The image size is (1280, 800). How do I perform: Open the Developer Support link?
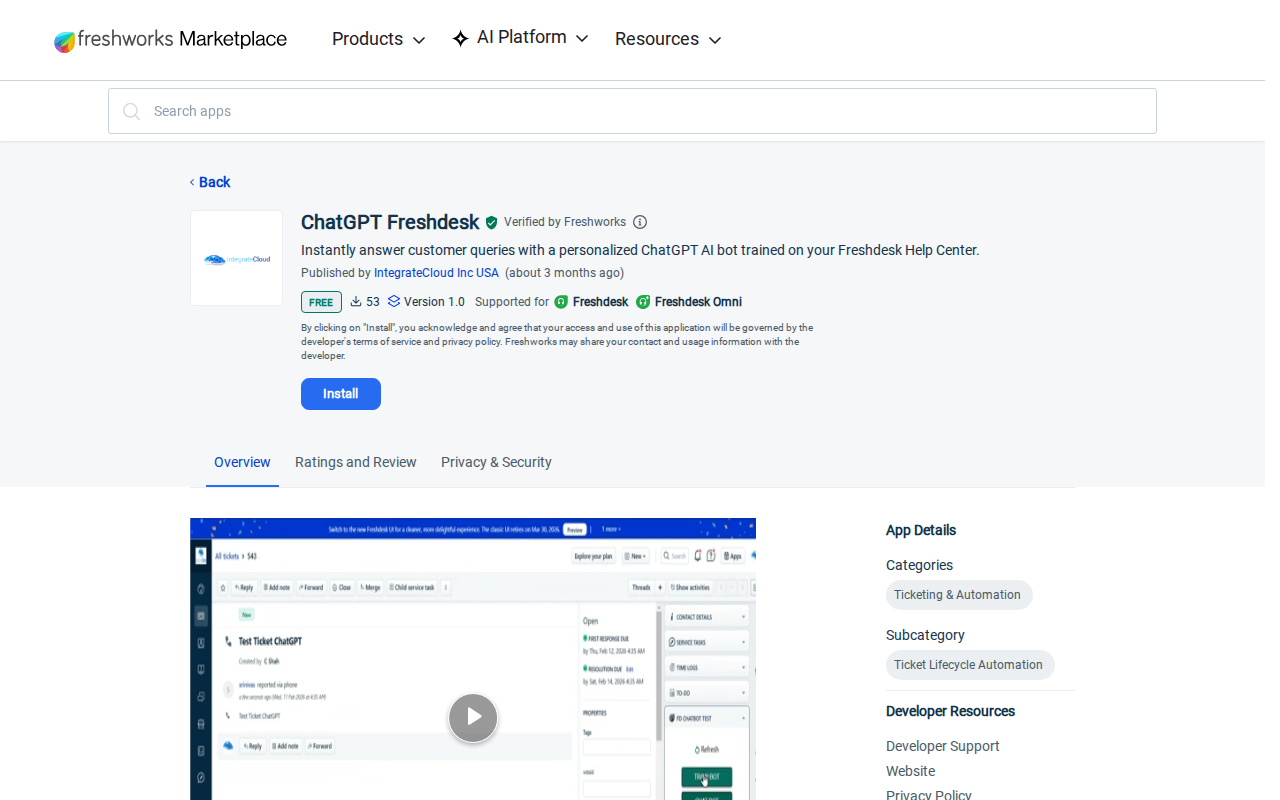pyautogui.click(x=943, y=746)
